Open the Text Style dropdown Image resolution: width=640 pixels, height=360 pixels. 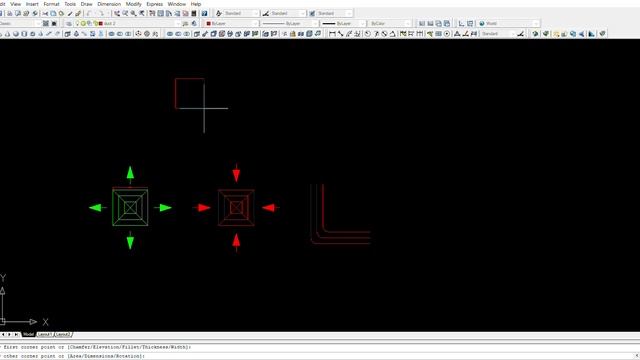(241, 13)
